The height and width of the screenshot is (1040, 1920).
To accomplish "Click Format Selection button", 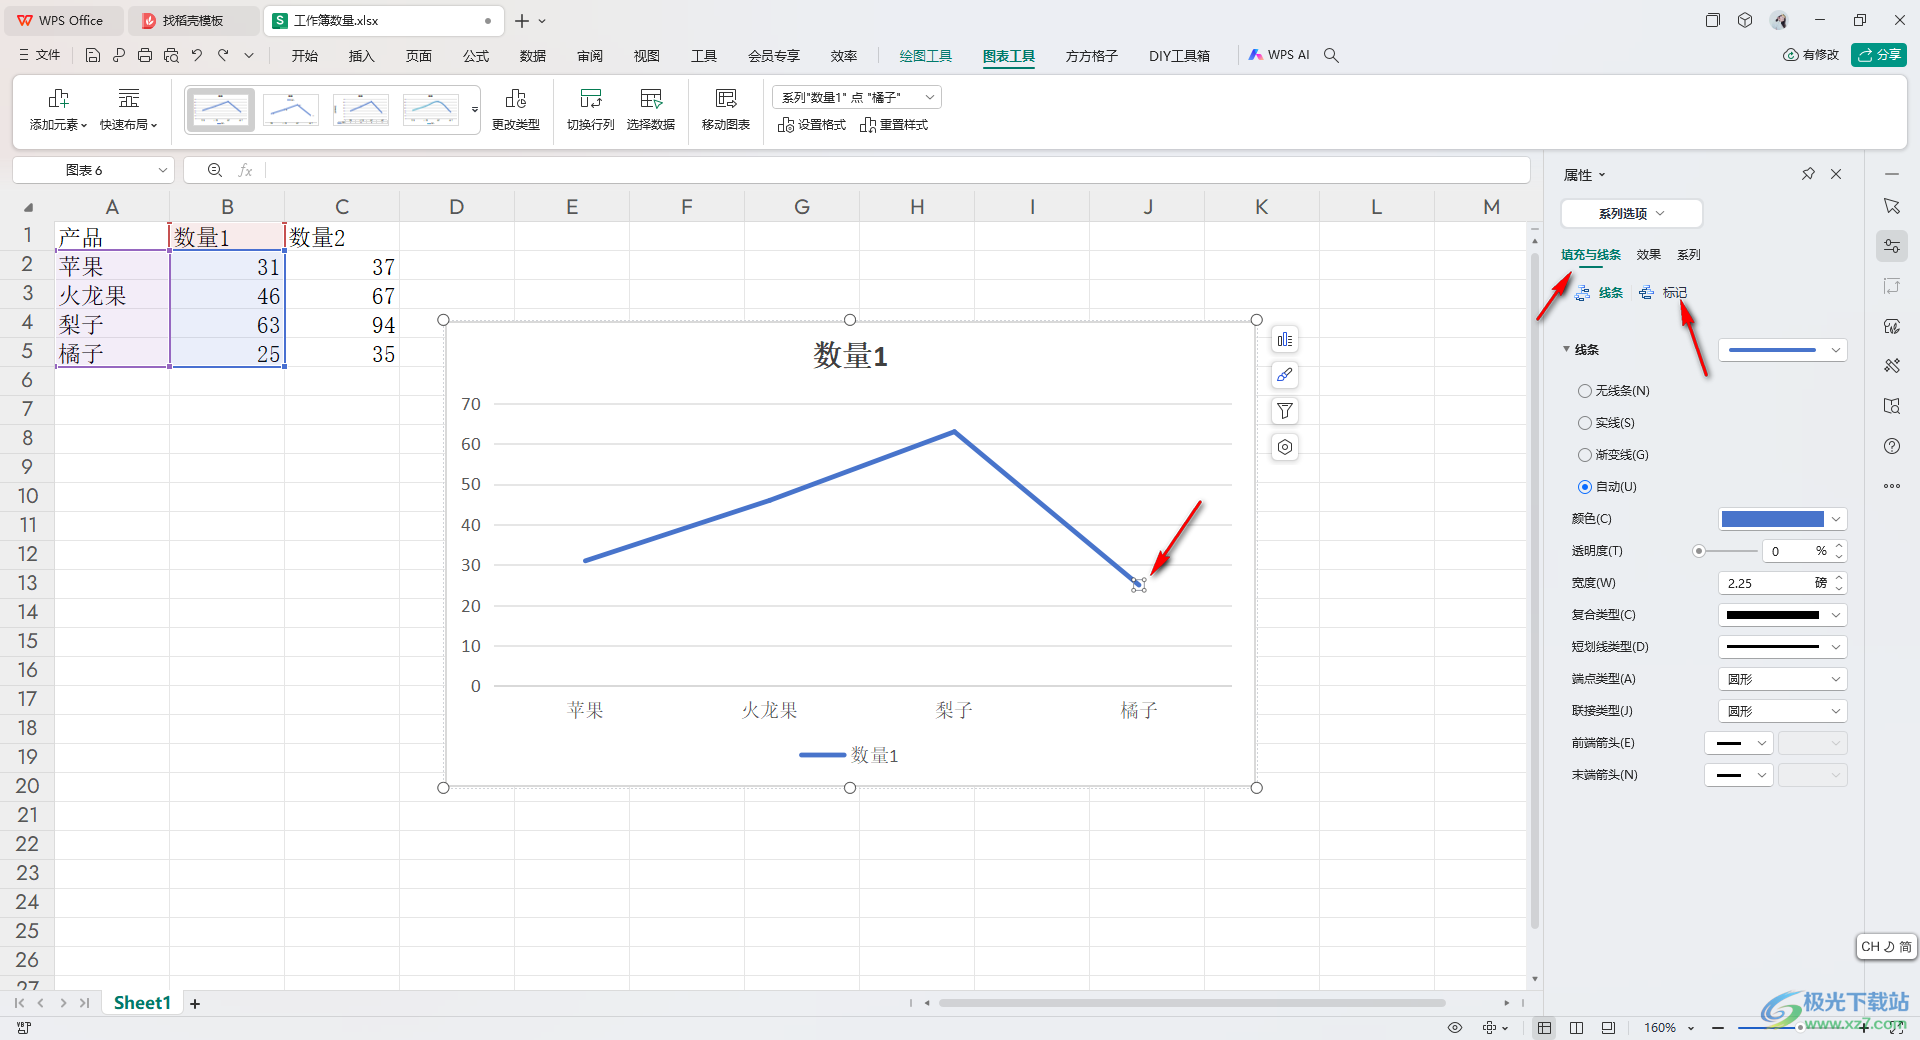I will pos(812,125).
